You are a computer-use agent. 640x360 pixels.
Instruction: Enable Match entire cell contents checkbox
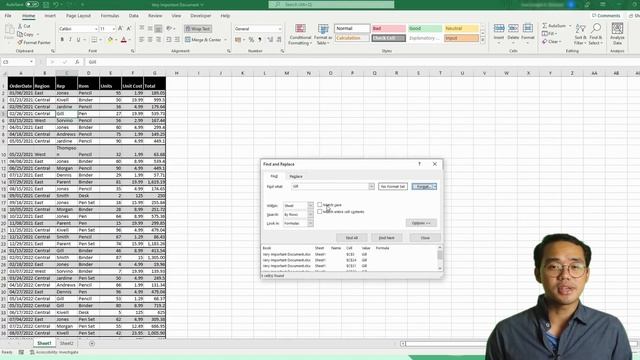[x=320, y=212]
